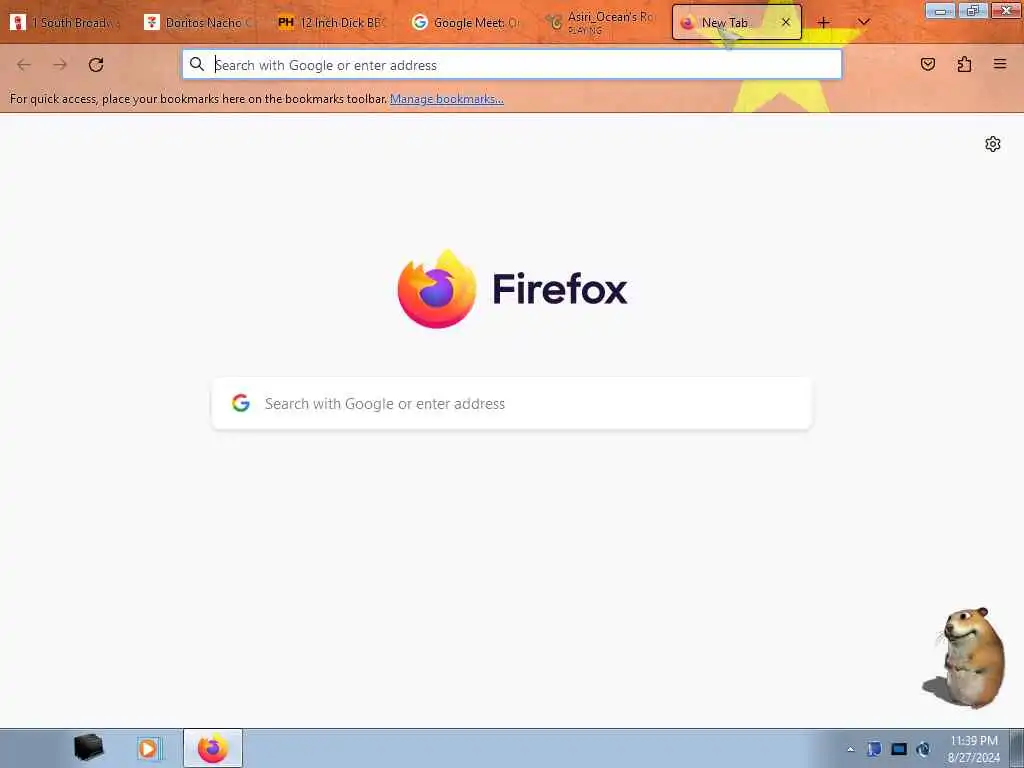Open new tab personalize gear icon
The width and height of the screenshot is (1024, 768).
pos(993,144)
